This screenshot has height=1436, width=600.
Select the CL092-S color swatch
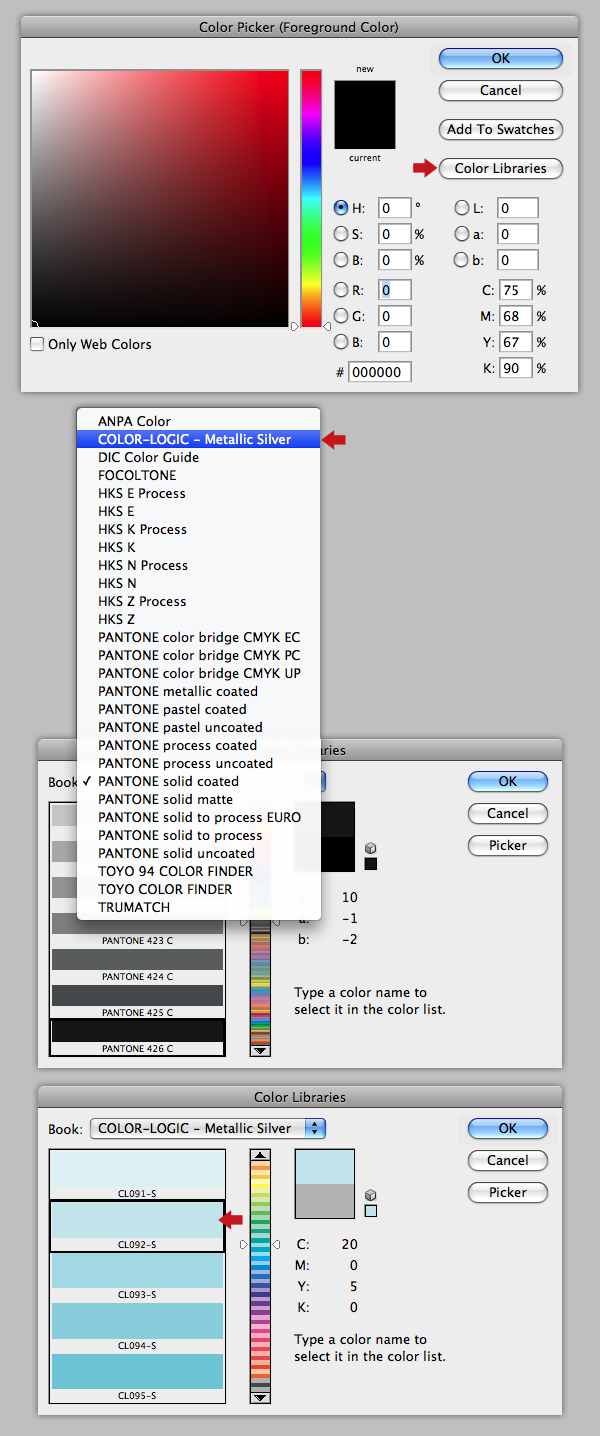click(x=137, y=1226)
